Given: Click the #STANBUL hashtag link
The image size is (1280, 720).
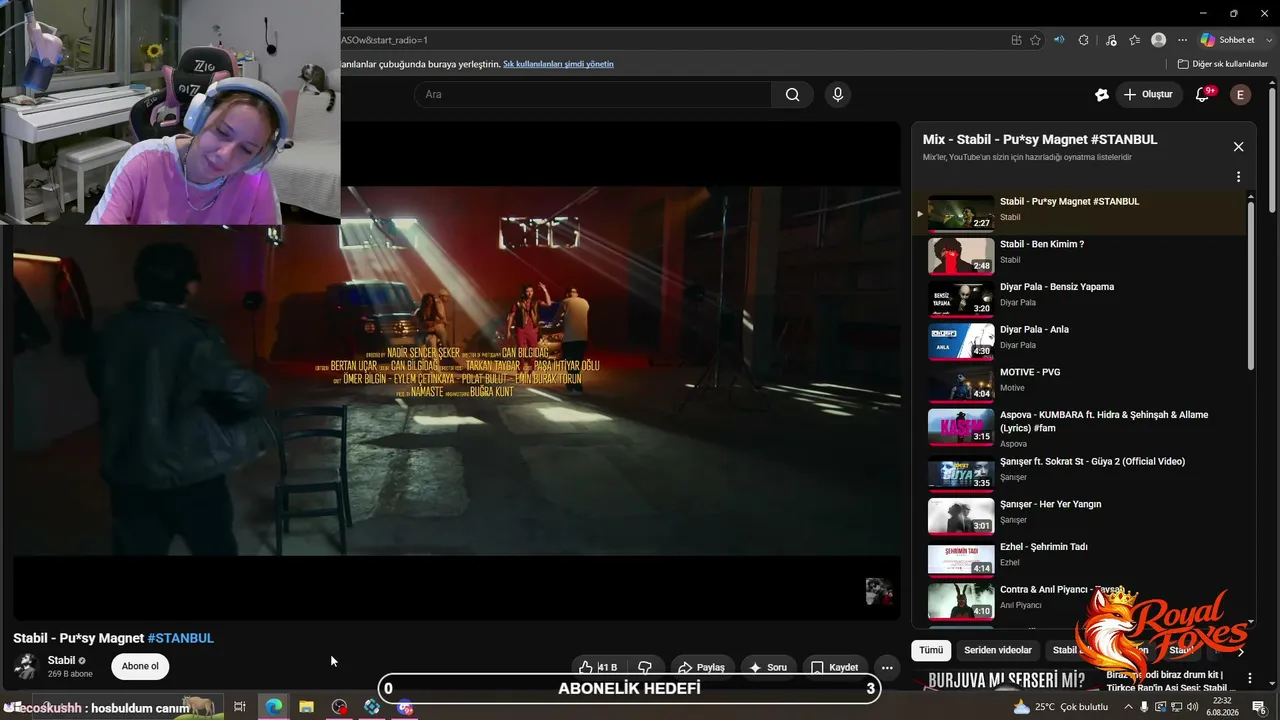Looking at the screenshot, I should click(180, 638).
